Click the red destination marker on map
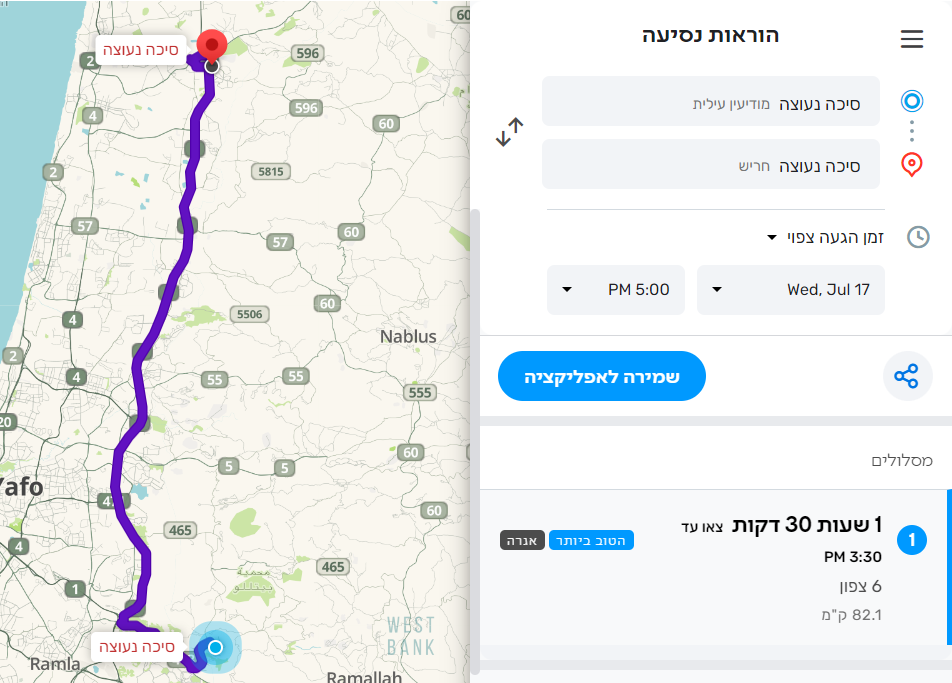This screenshot has height=683, width=952. (211, 47)
